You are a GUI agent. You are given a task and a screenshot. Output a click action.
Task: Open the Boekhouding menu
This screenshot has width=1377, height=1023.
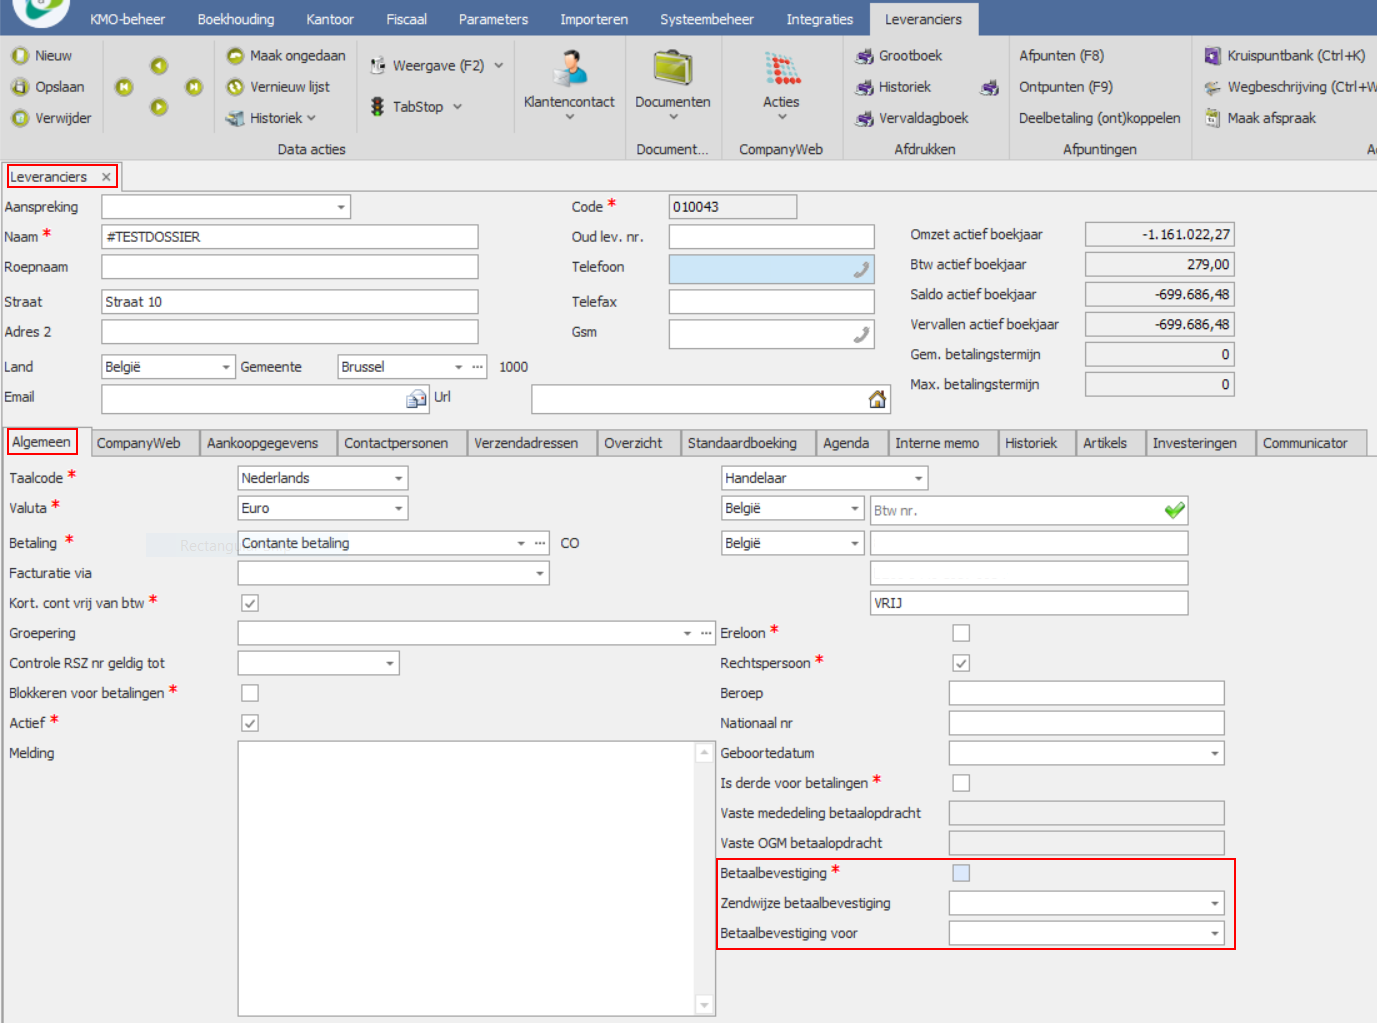(236, 19)
